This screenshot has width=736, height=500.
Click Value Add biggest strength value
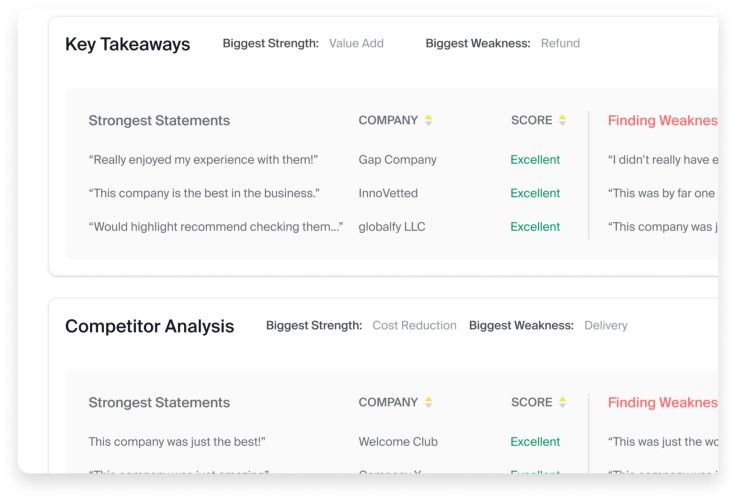(356, 44)
